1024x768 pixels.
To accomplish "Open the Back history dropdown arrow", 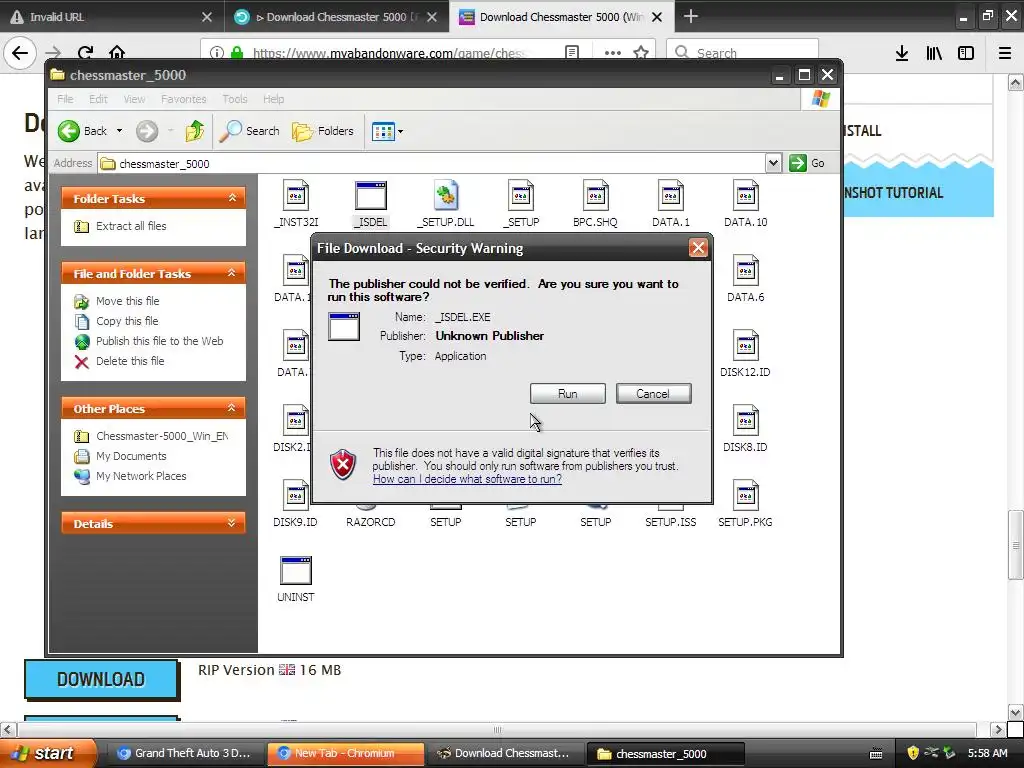I will [x=120, y=131].
